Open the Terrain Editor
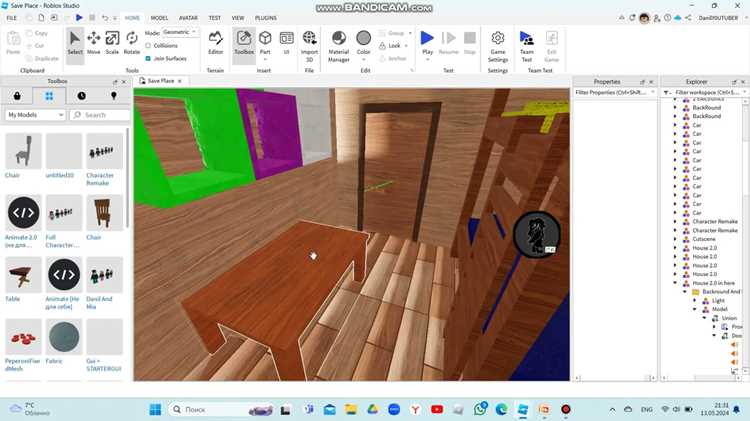750x421 pixels. (x=215, y=43)
